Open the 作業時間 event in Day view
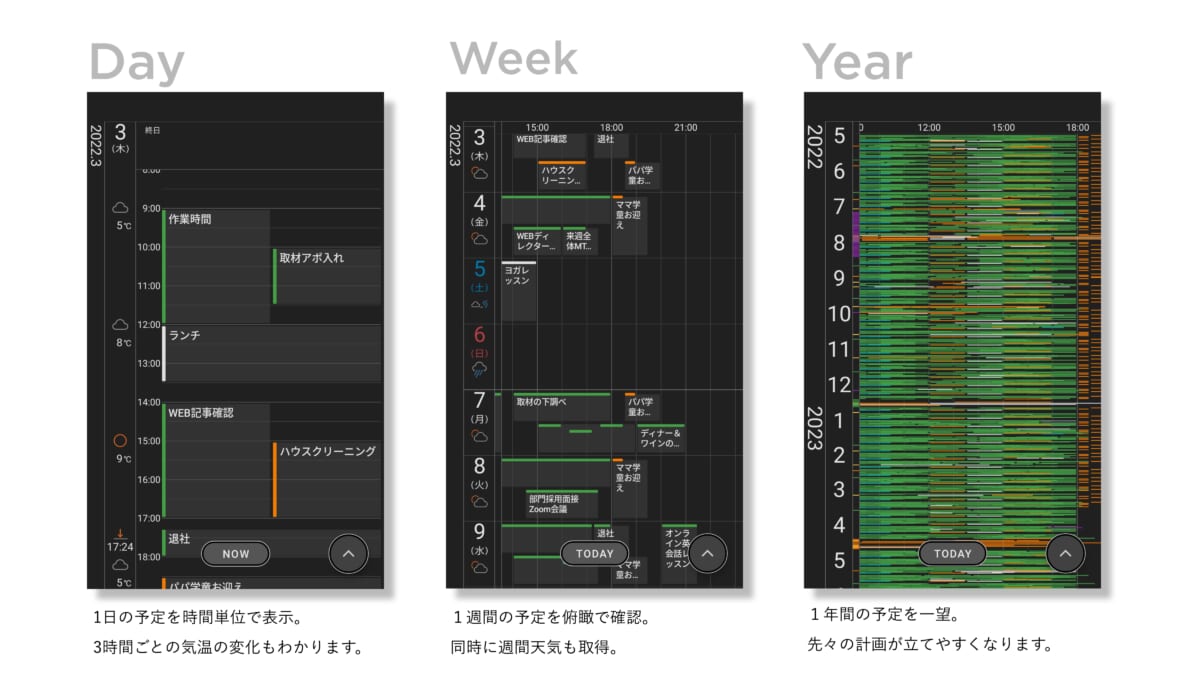Viewport: 1200px width, 680px height. point(216,266)
